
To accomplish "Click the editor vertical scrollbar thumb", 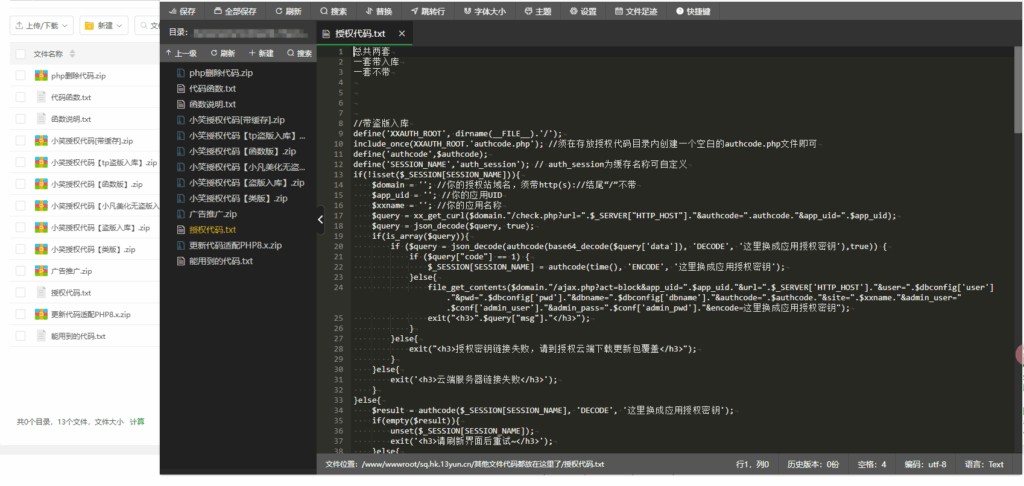I will [x=1019, y=91].
